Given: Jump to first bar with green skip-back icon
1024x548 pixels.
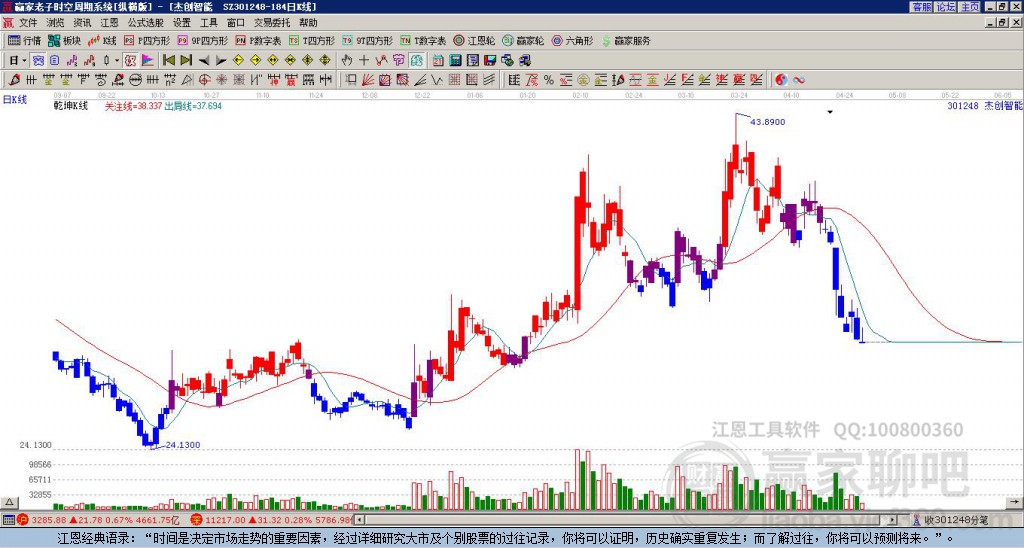Looking at the screenshot, I should coord(169,61).
